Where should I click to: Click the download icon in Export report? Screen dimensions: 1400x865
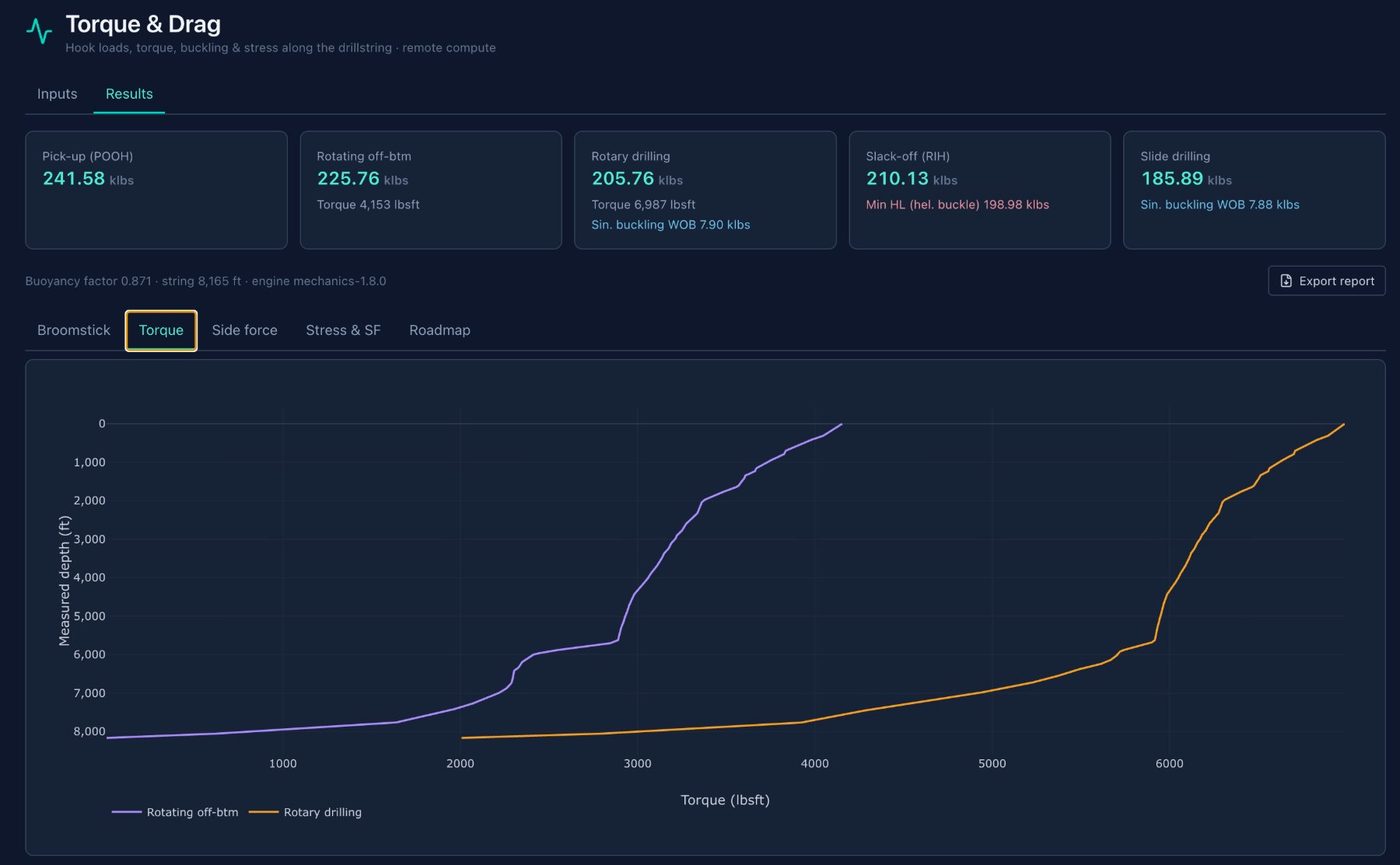point(1286,281)
